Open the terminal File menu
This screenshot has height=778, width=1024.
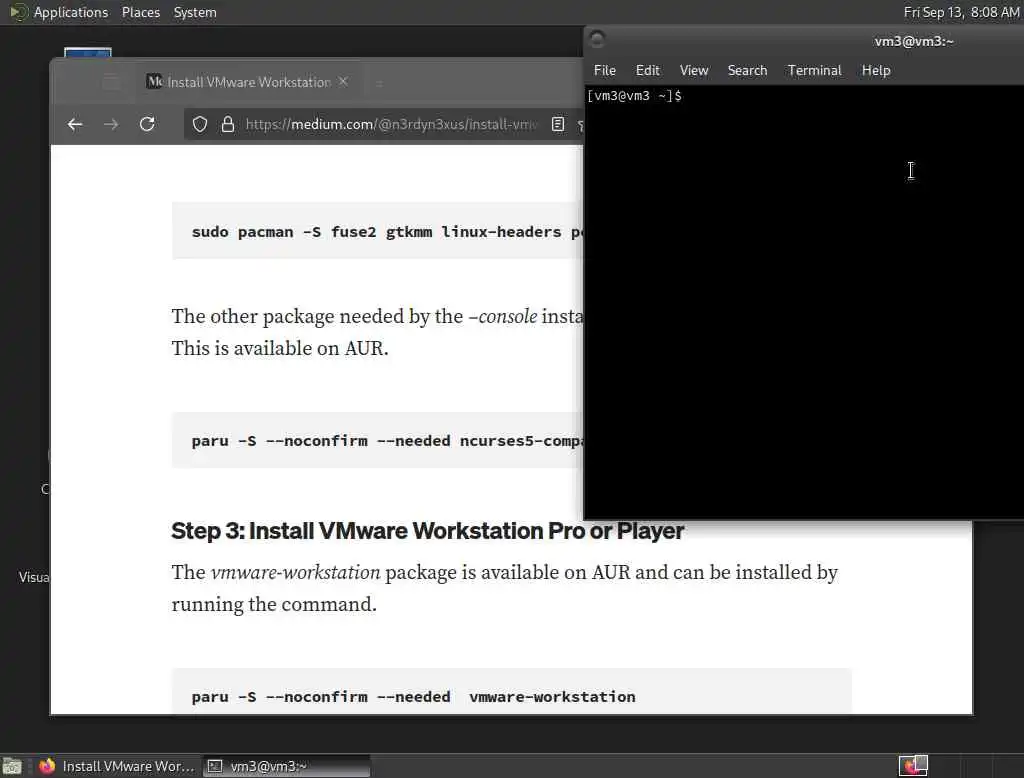coord(605,71)
